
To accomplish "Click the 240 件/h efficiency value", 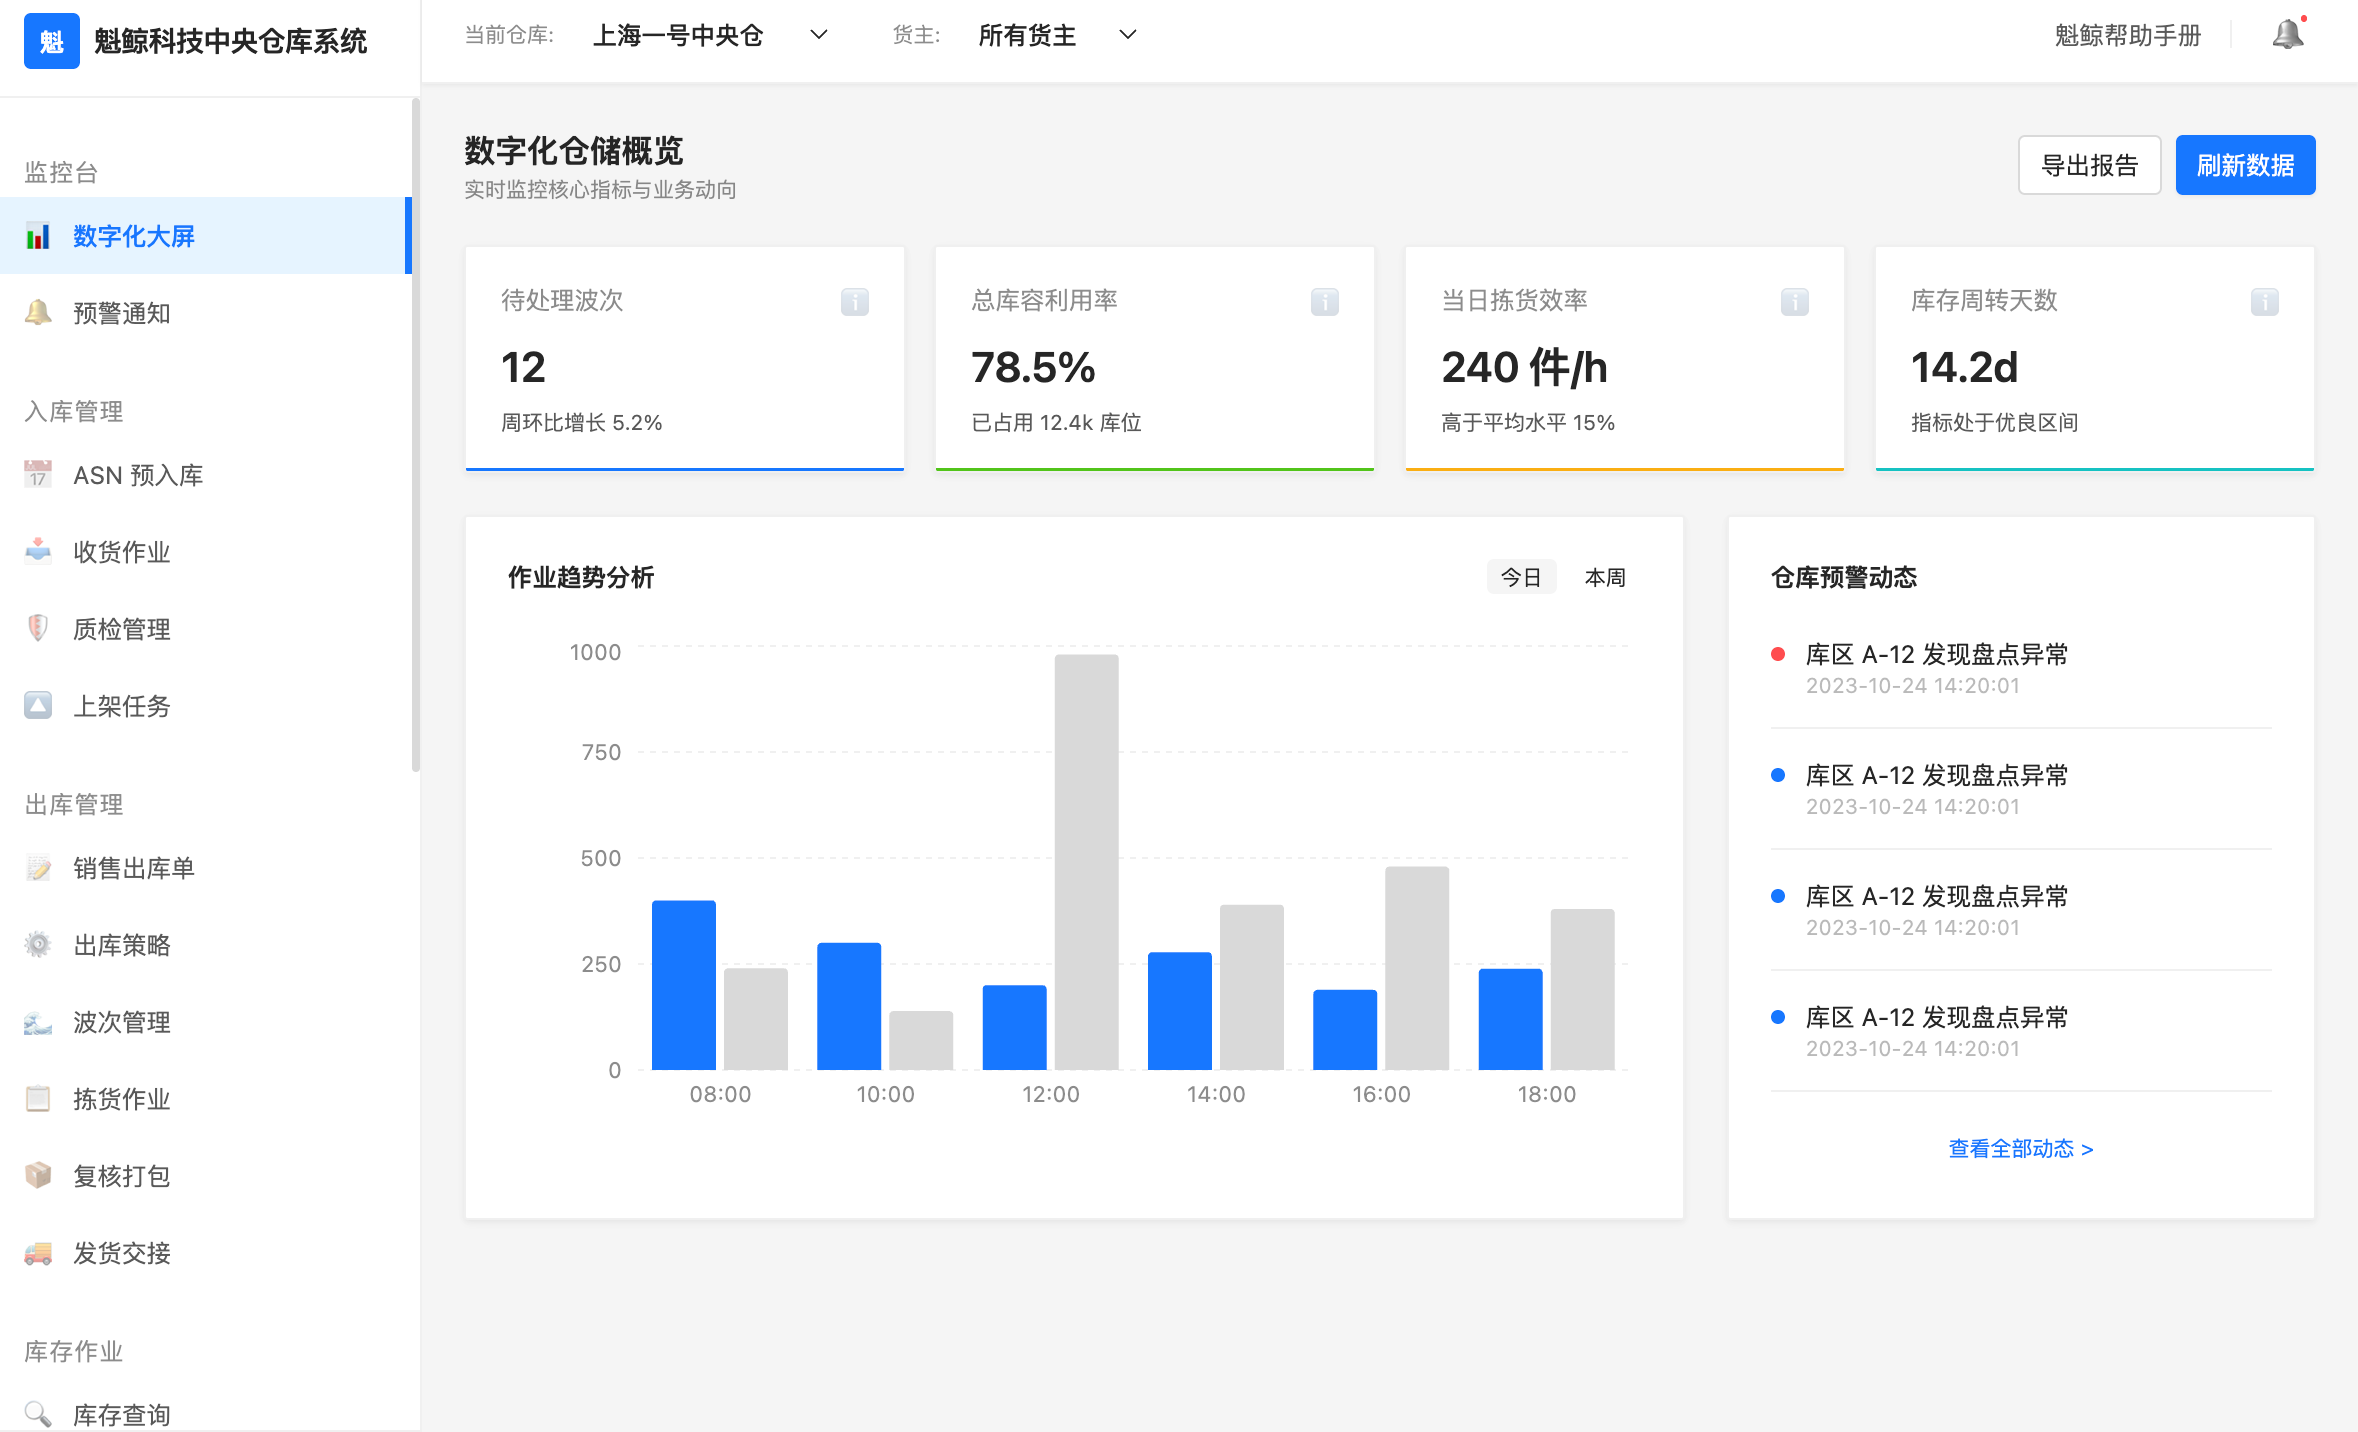I will coord(1524,367).
